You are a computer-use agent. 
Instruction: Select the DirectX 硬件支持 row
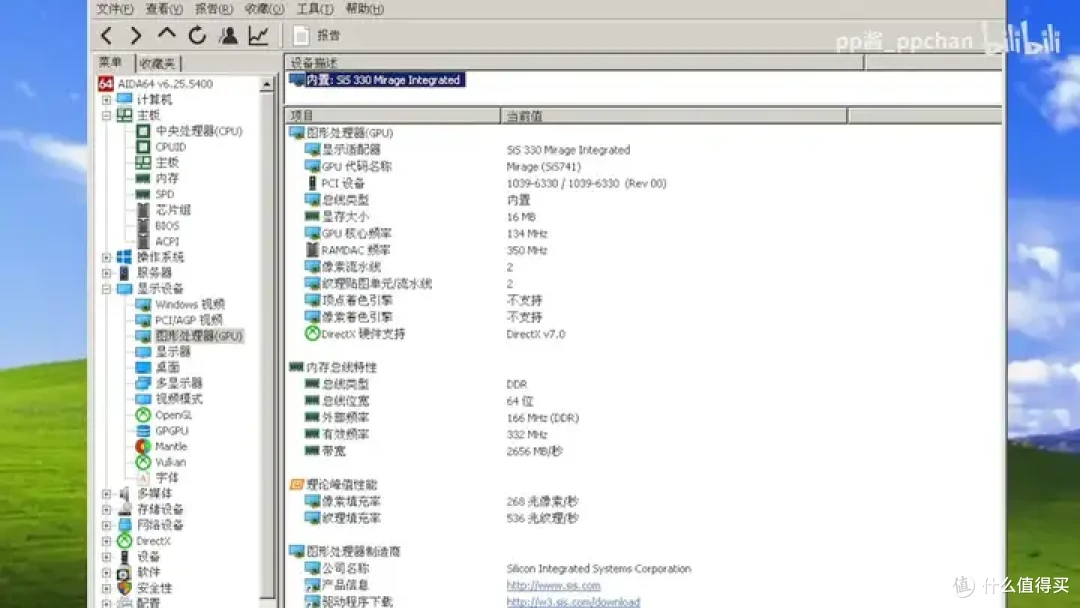[x=434, y=334]
